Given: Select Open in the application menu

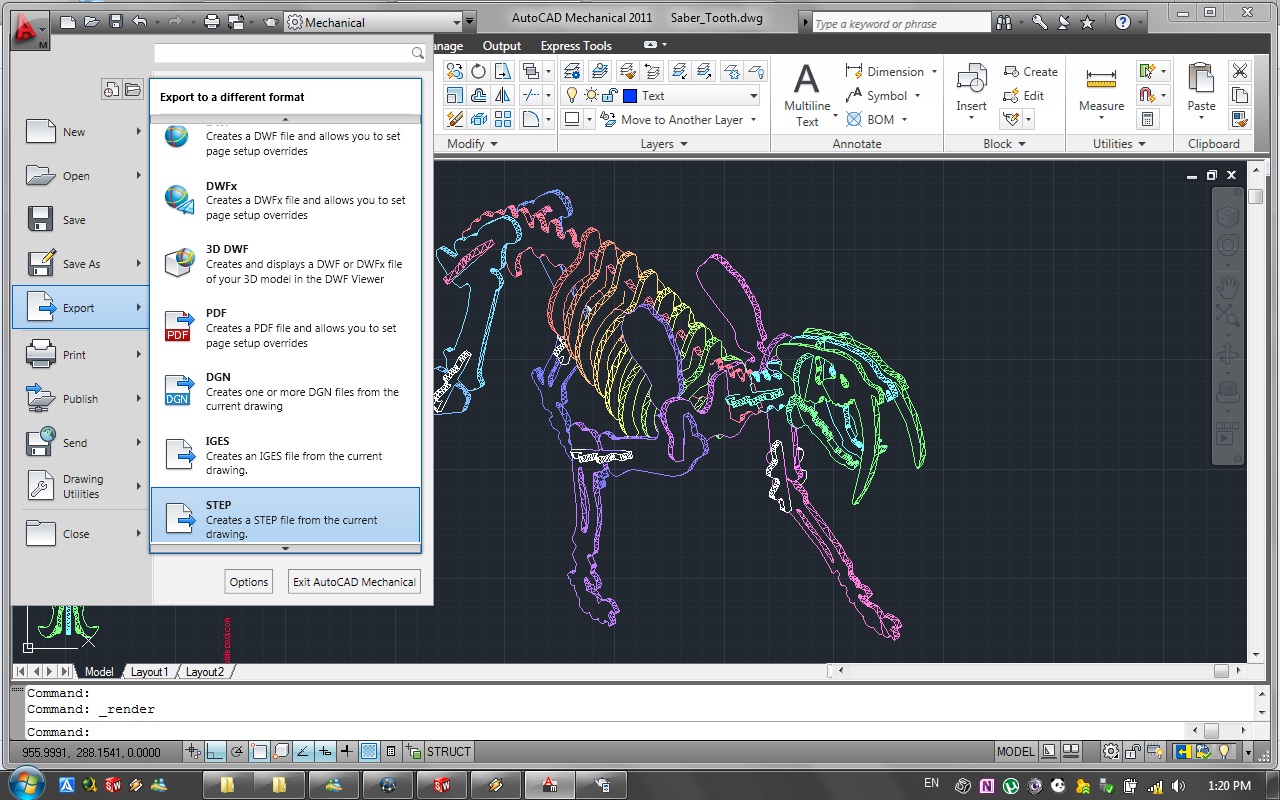Looking at the screenshot, I should (x=82, y=176).
